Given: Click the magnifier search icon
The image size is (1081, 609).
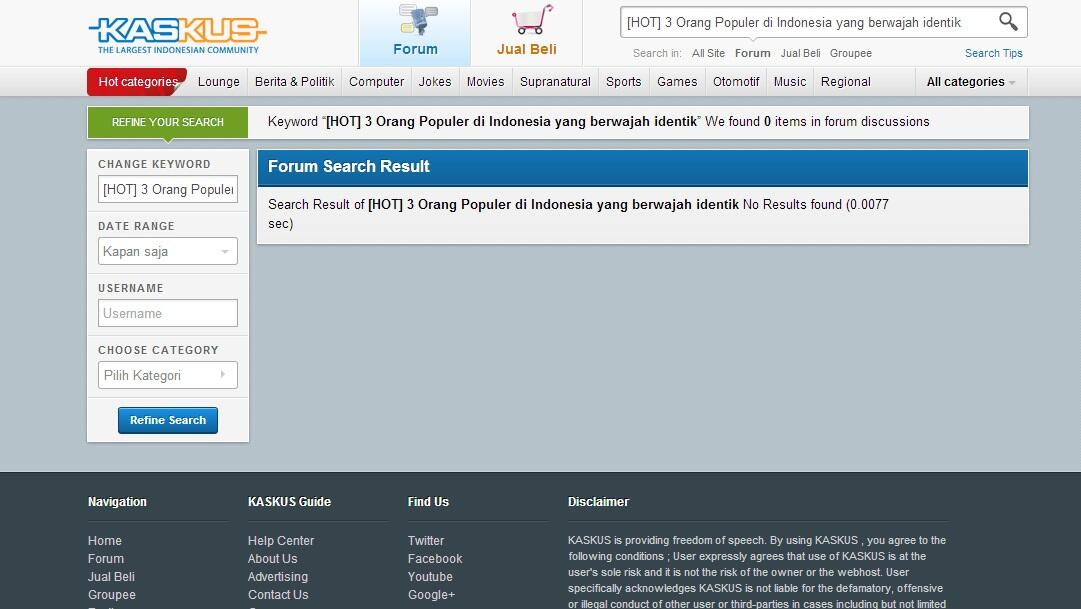Looking at the screenshot, I should click(1008, 21).
